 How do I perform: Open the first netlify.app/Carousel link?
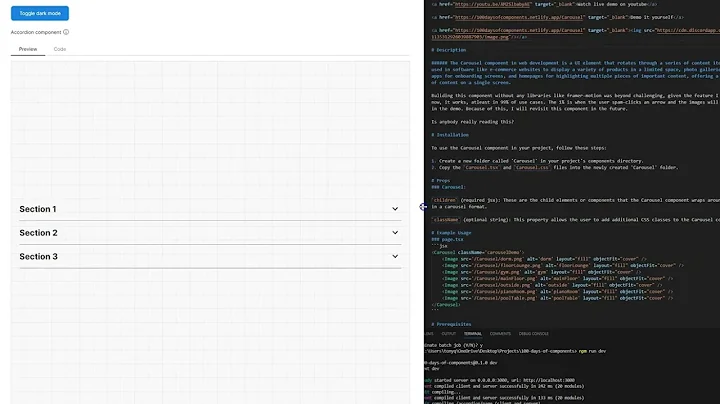pos(519,17)
